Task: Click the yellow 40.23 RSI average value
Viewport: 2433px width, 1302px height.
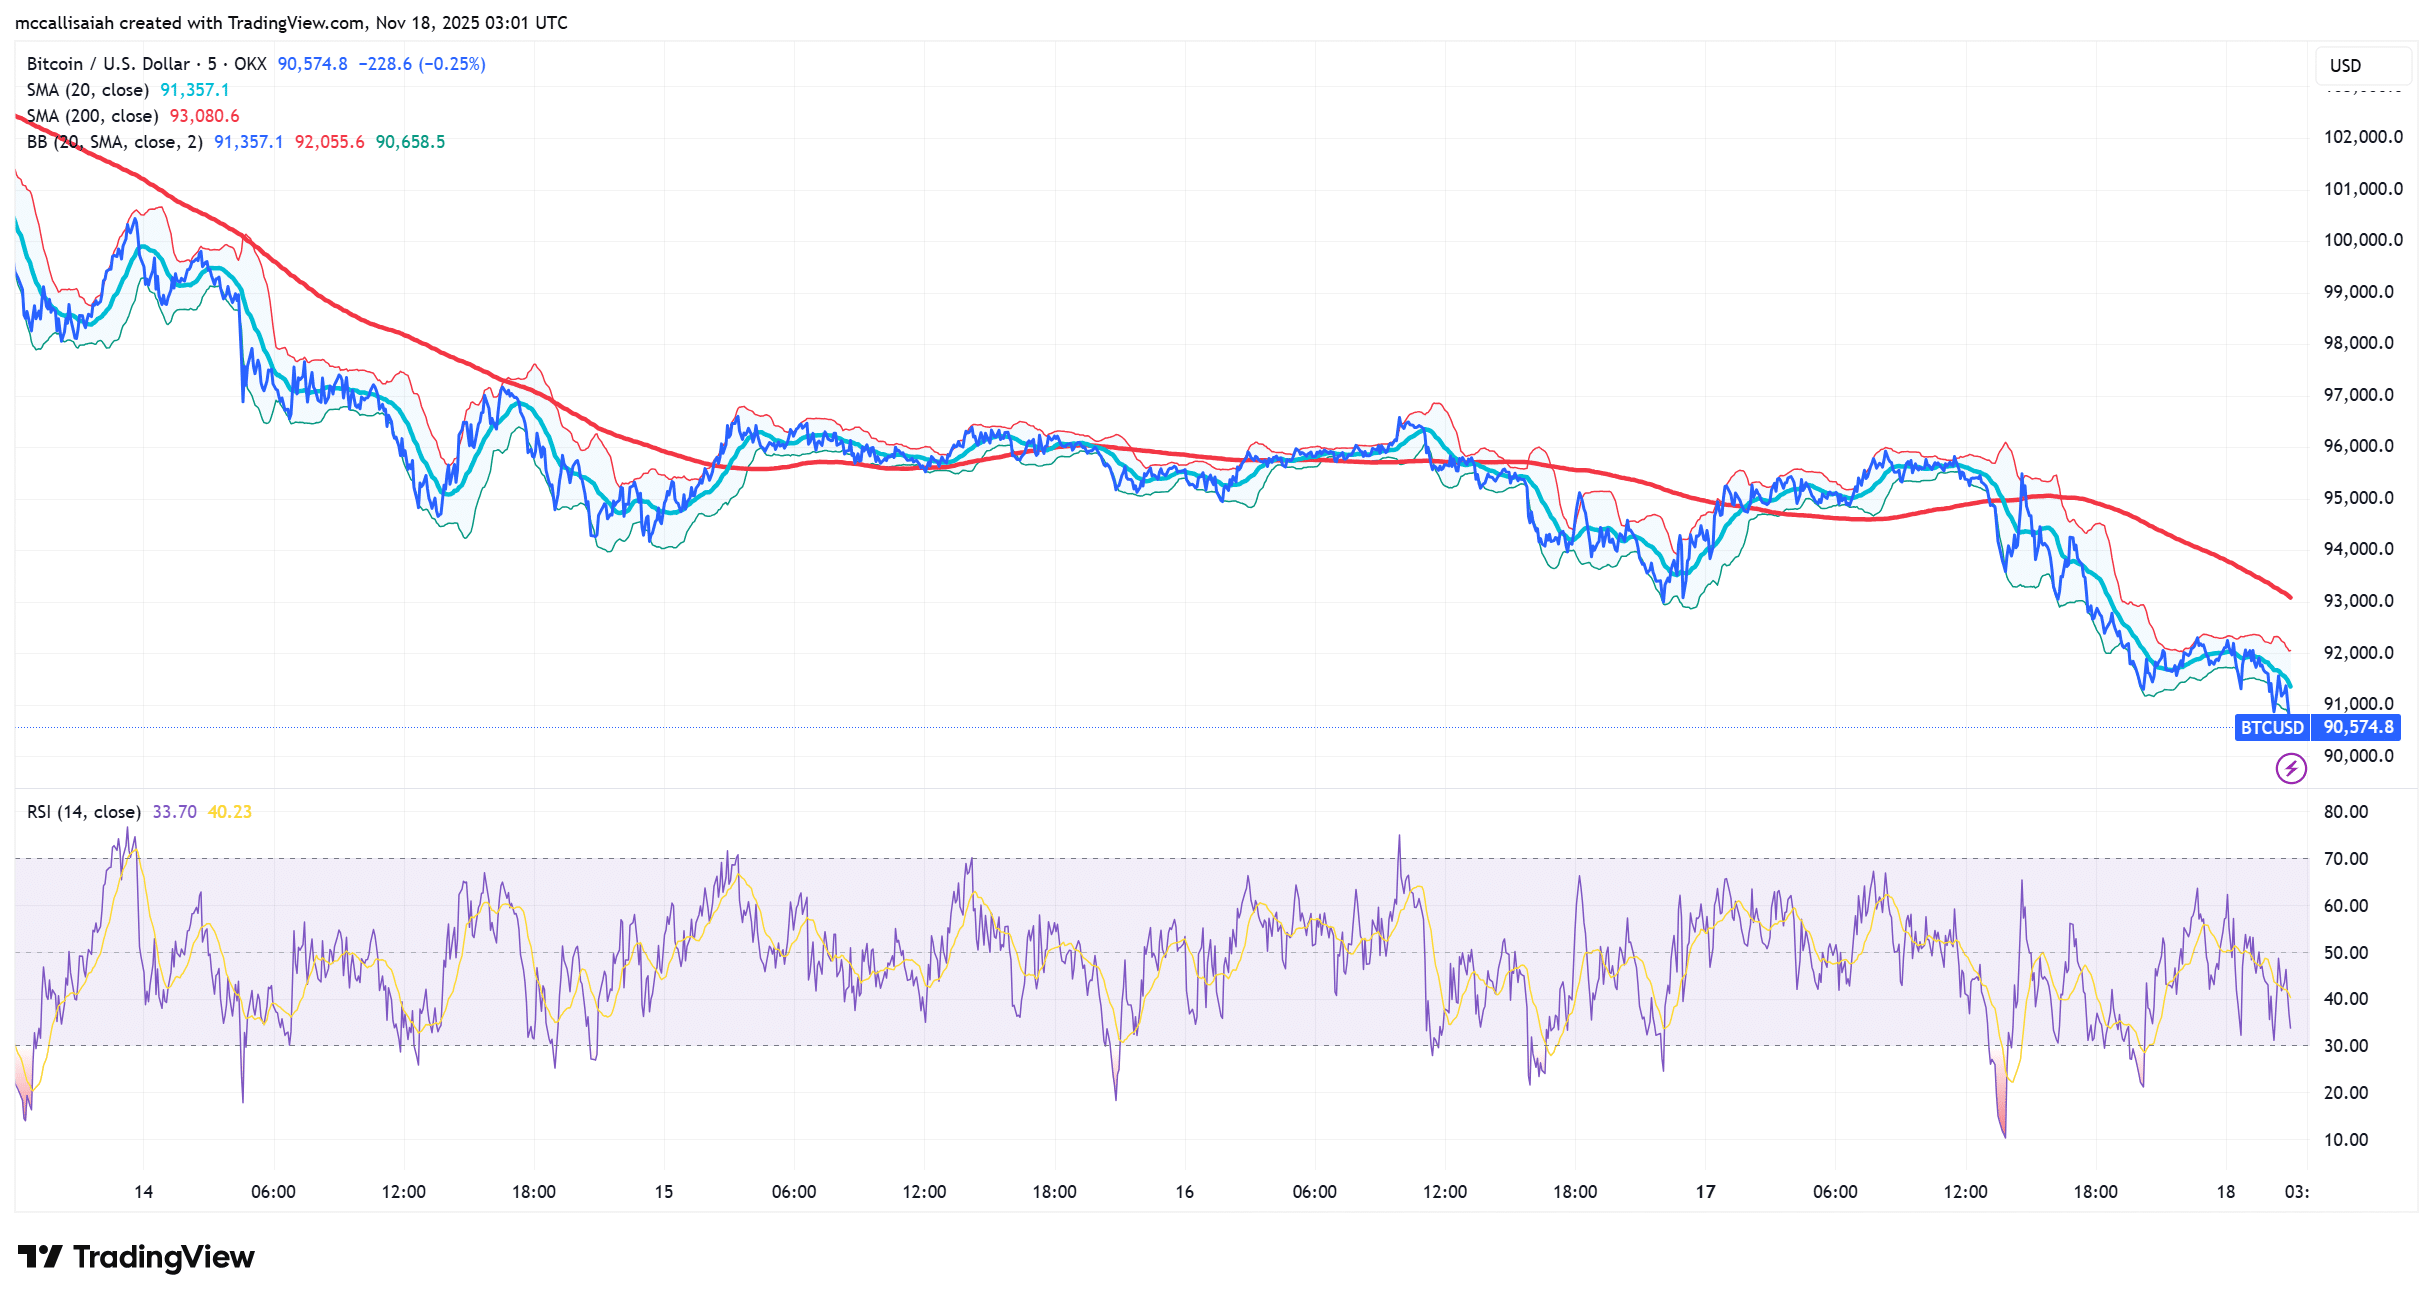Action: pyautogui.click(x=229, y=812)
